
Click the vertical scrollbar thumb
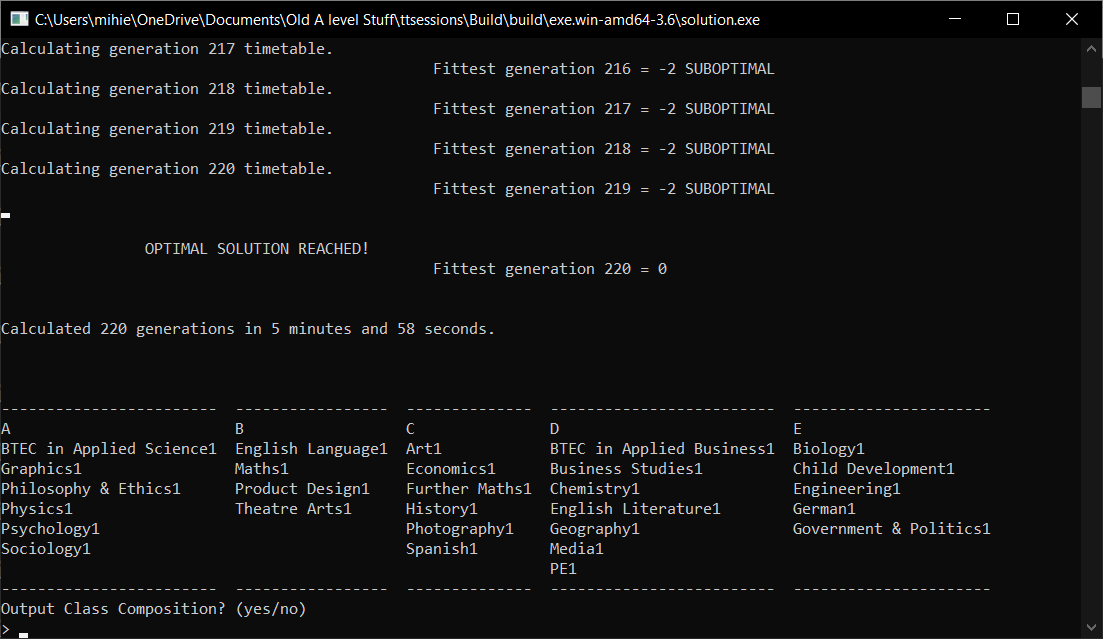pos(1092,96)
